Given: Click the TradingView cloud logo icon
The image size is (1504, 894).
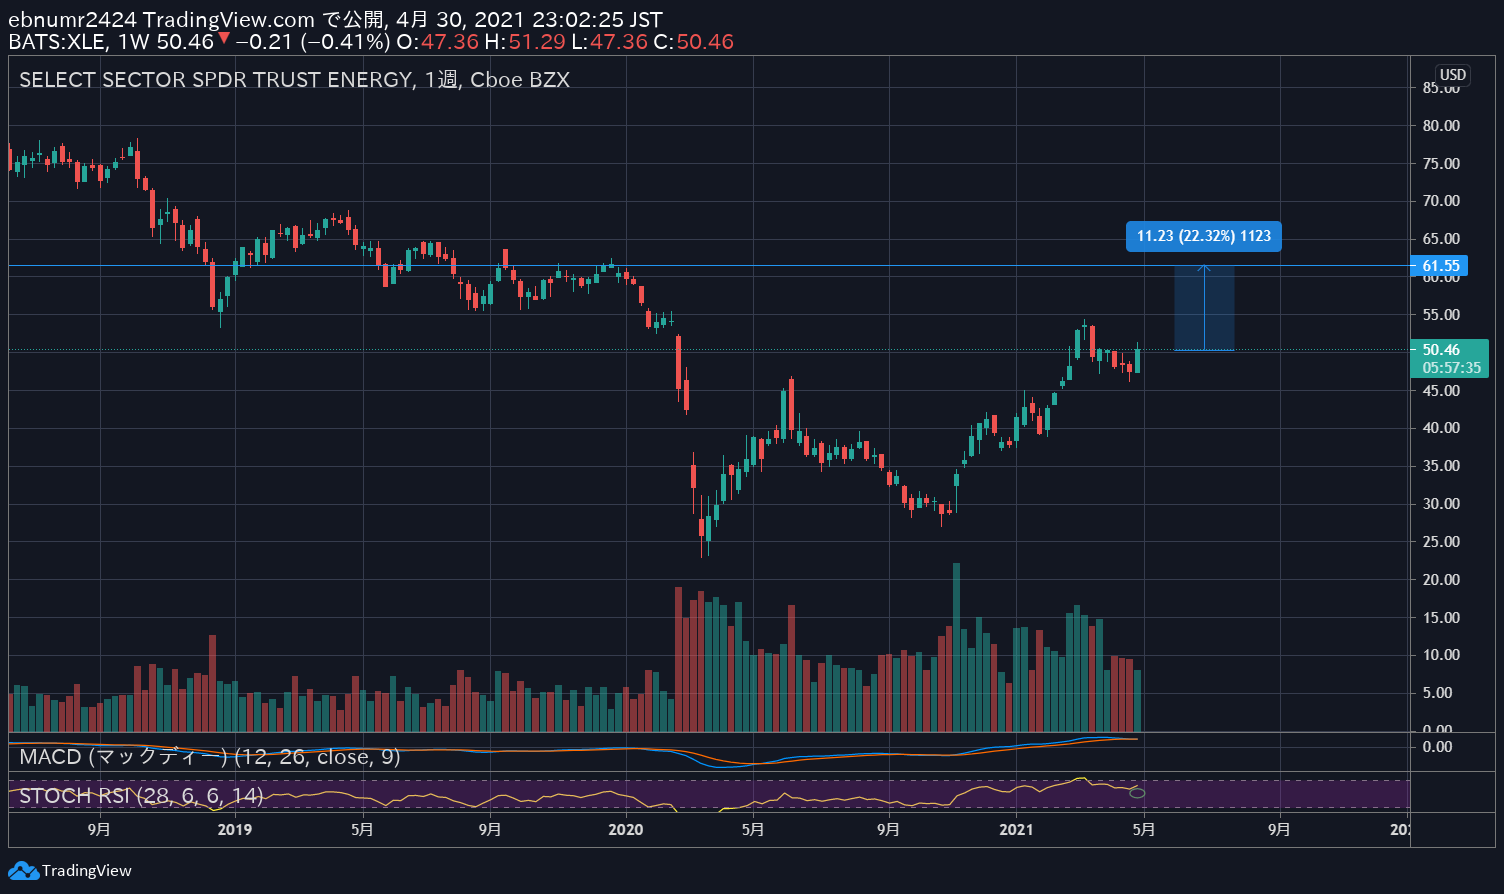Looking at the screenshot, I should (x=23, y=871).
